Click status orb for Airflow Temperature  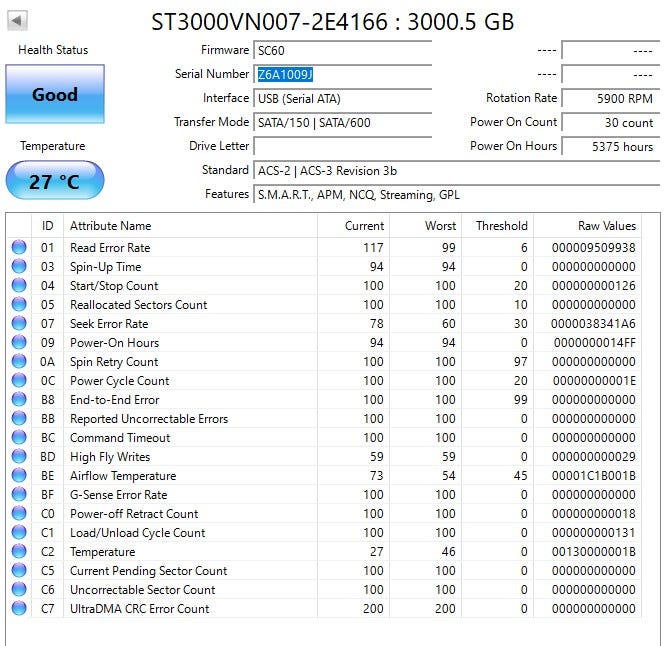click(19, 475)
